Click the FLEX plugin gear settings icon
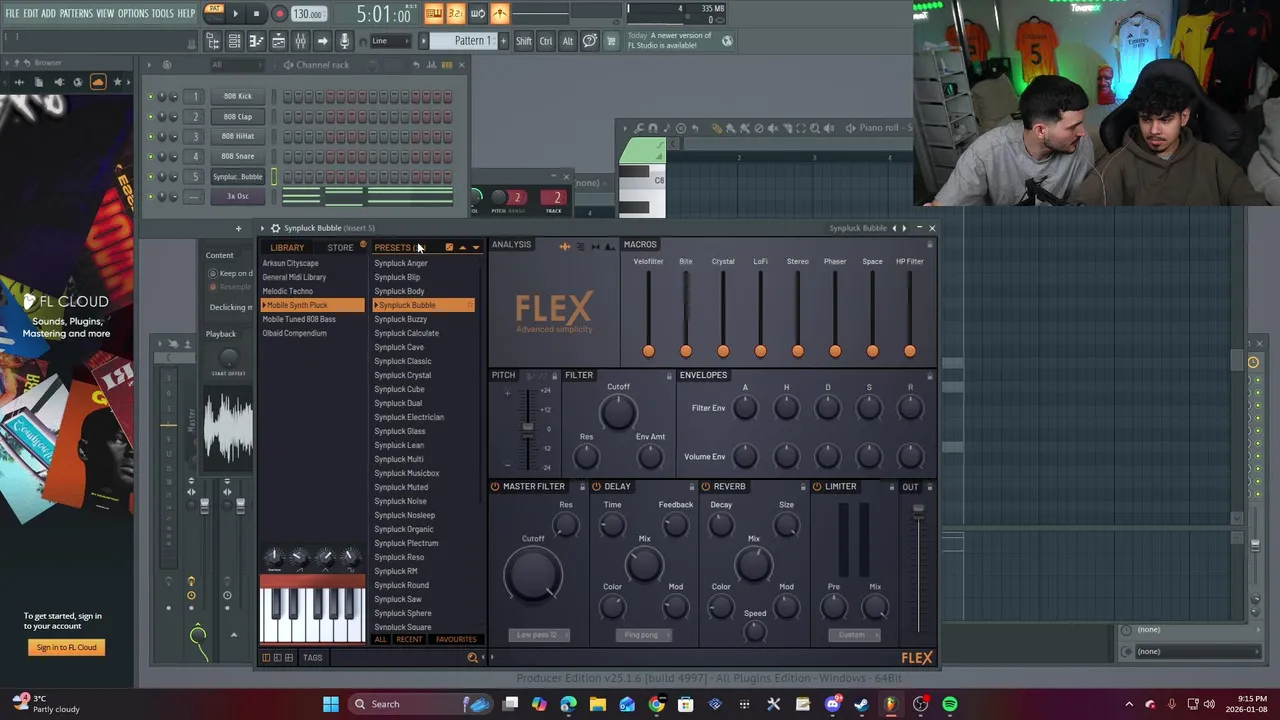The image size is (1280, 720). click(x=275, y=228)
